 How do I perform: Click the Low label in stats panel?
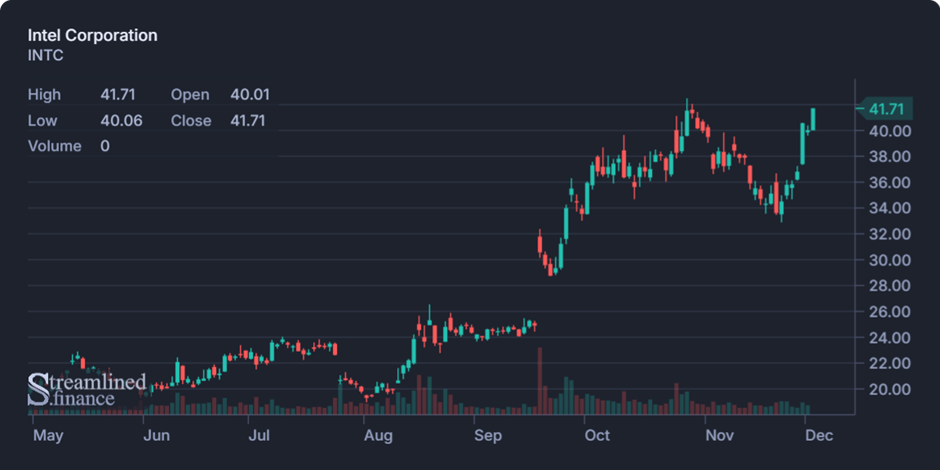(43, 120)
